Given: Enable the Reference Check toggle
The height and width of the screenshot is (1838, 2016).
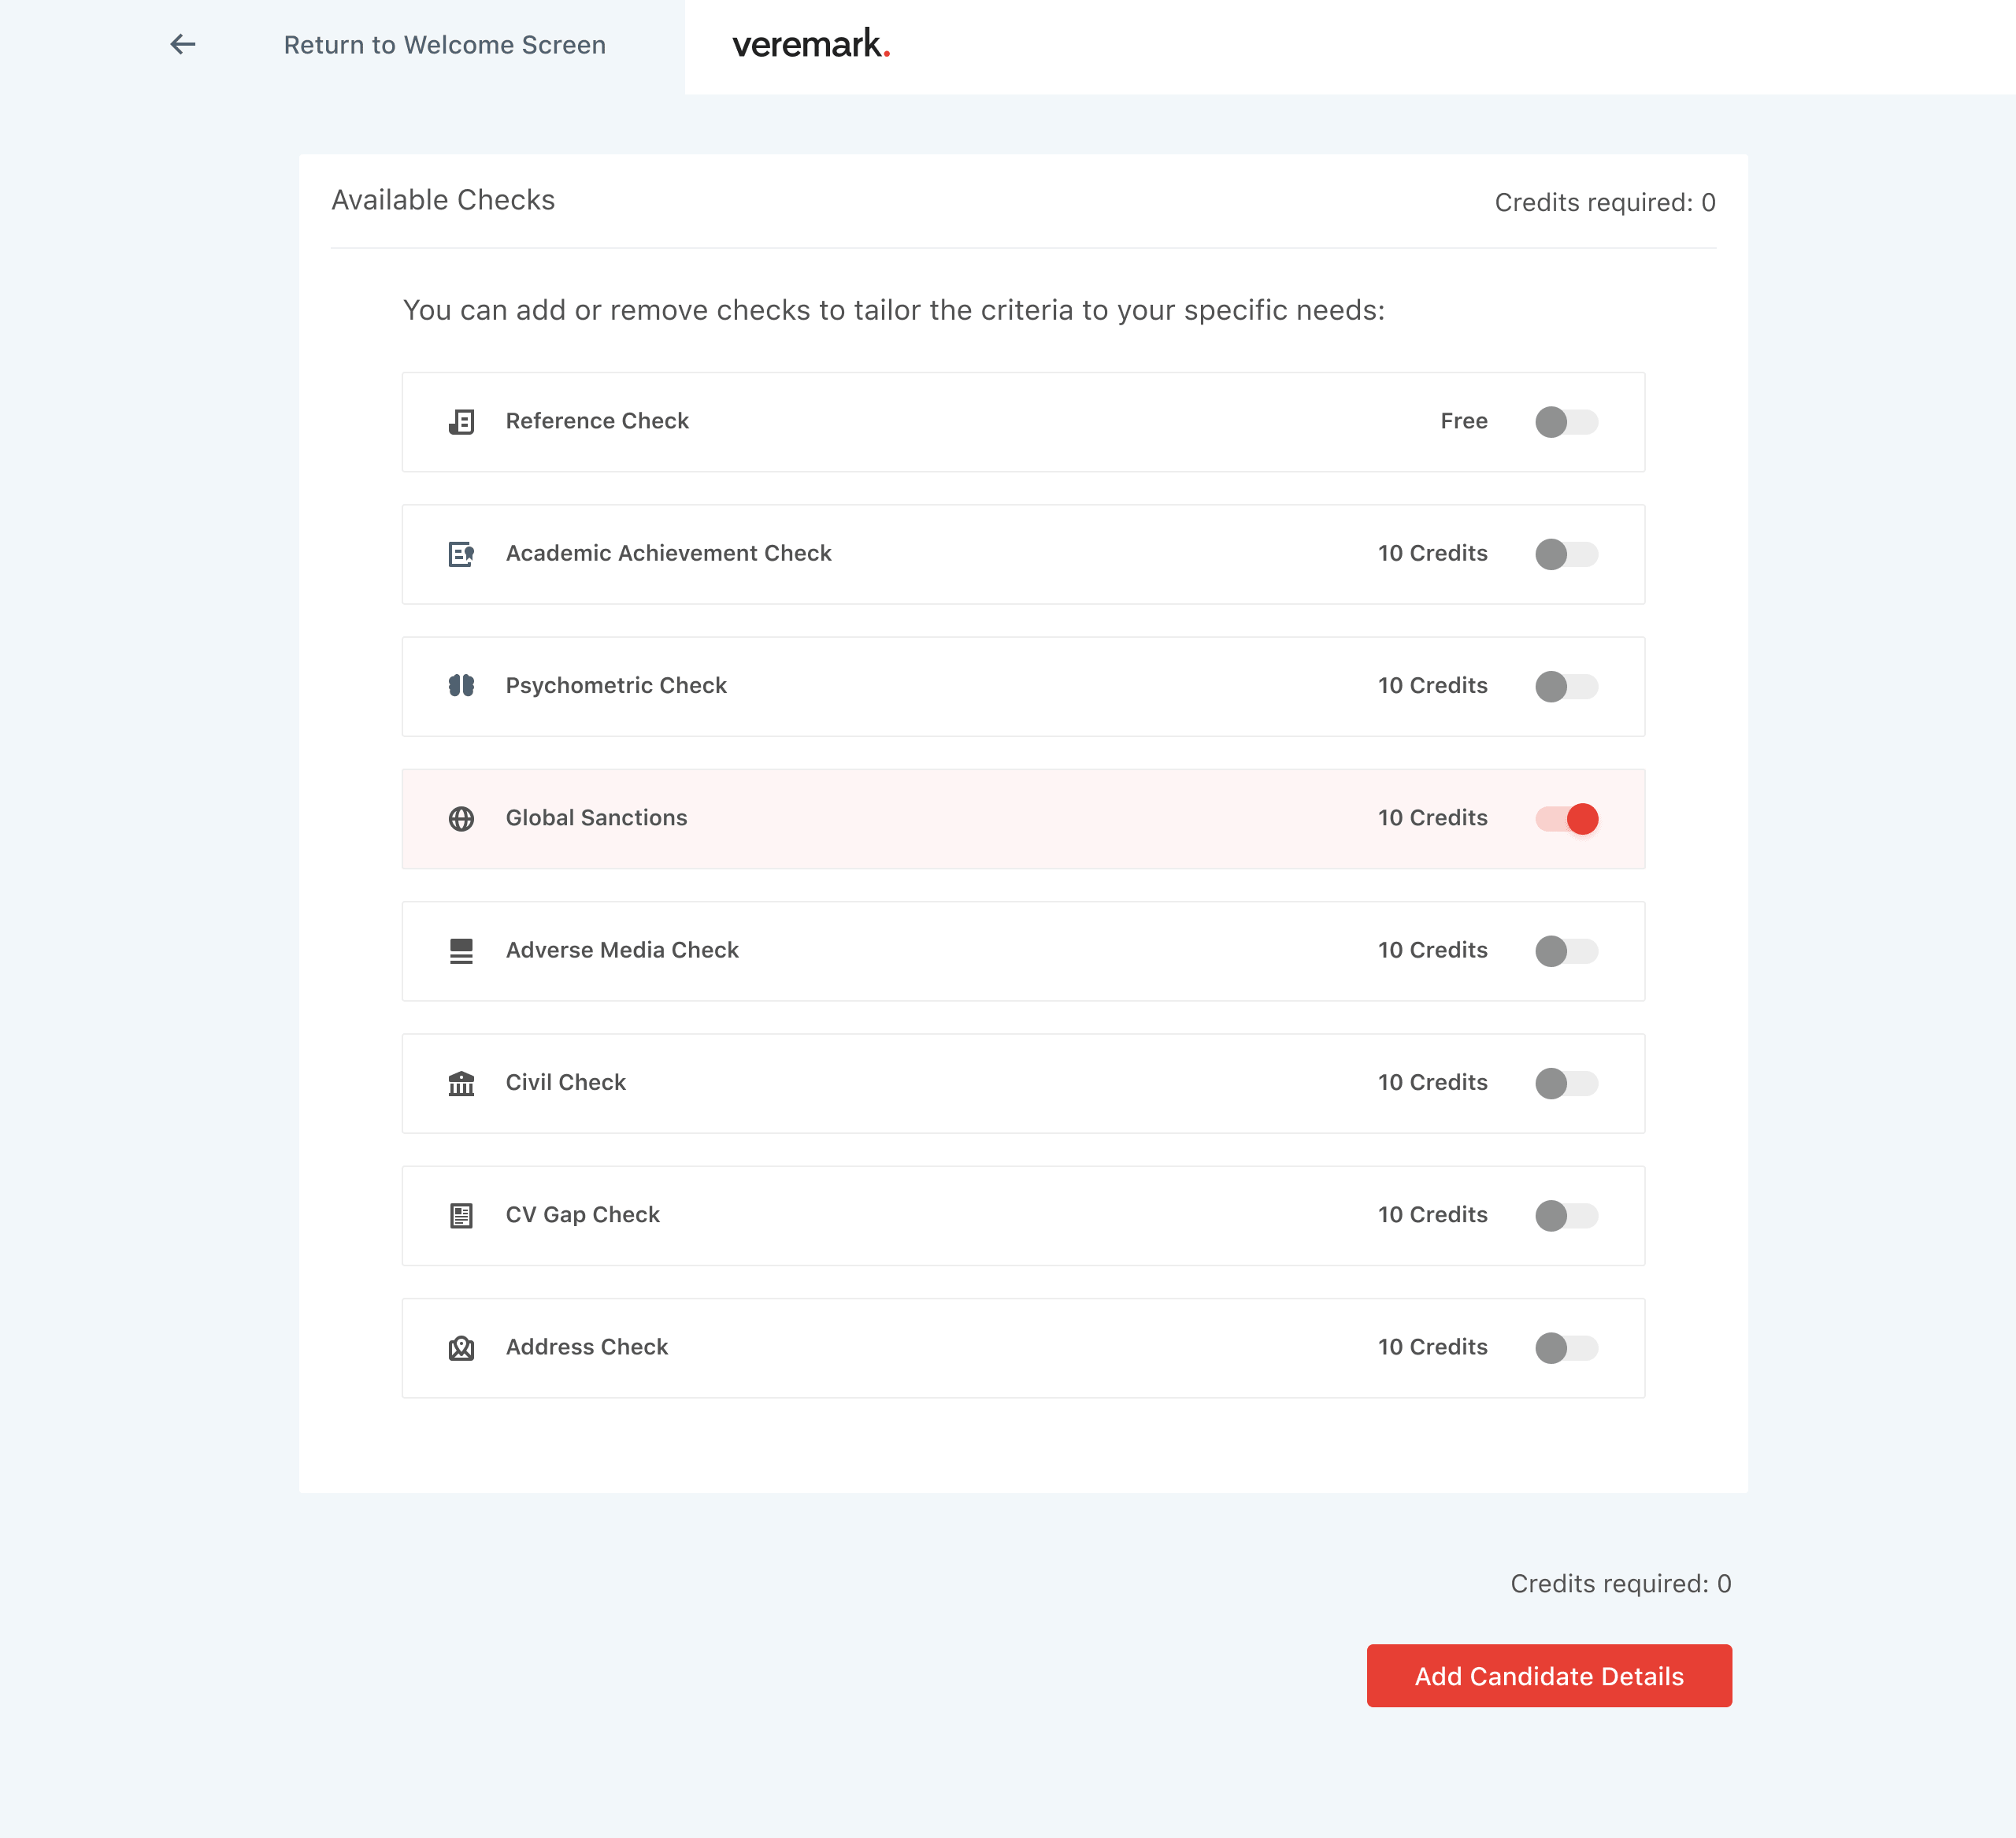Looking at the screenshot, I should (1566, 422).
